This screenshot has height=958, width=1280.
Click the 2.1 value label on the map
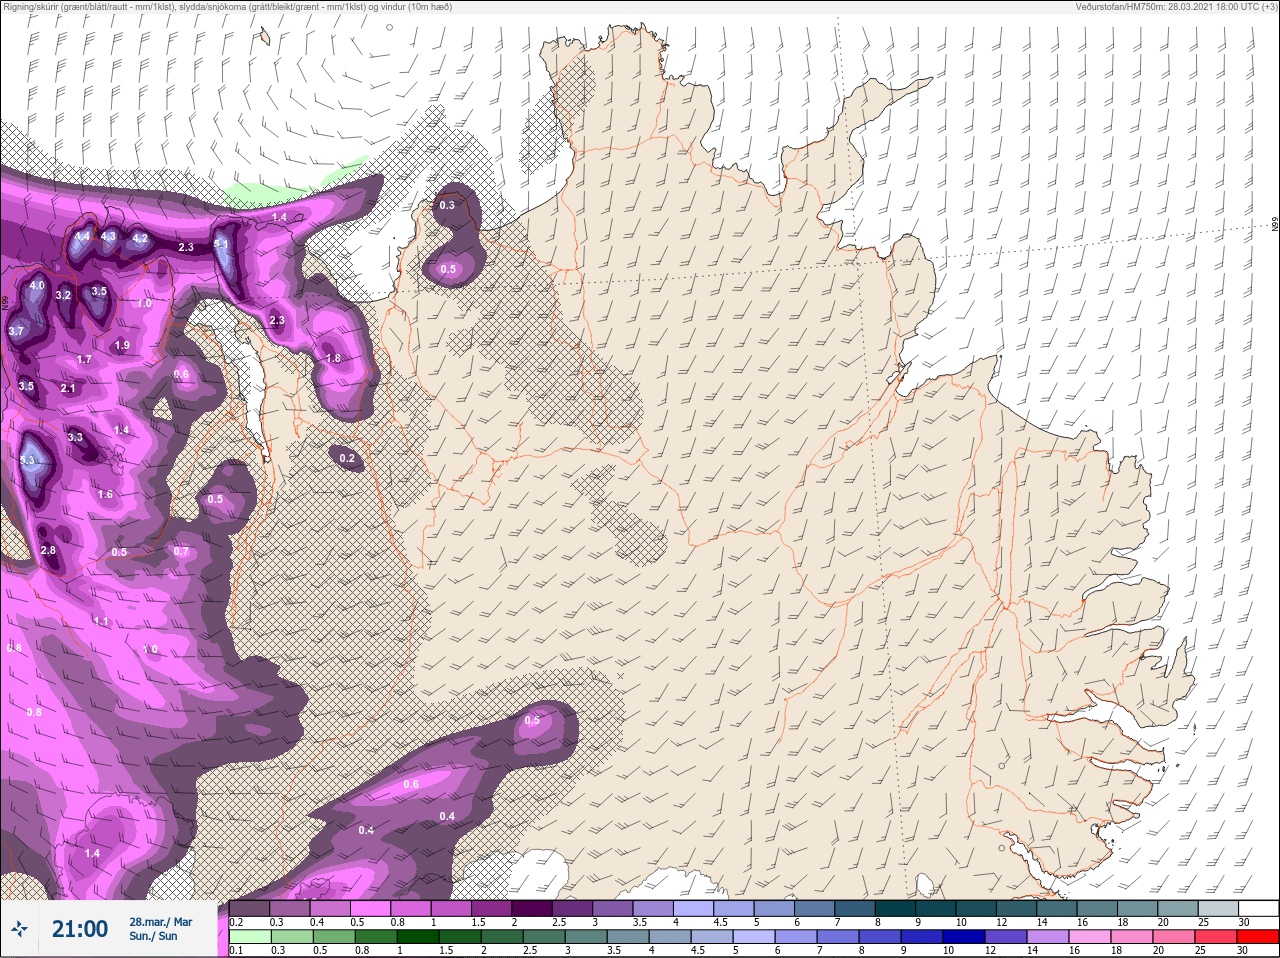[68, 388]
